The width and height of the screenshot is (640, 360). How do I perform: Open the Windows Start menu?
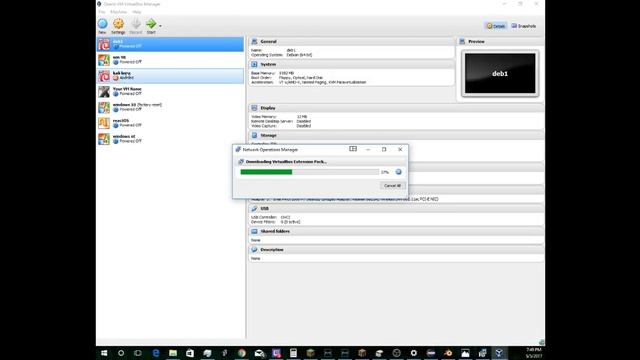104,353
